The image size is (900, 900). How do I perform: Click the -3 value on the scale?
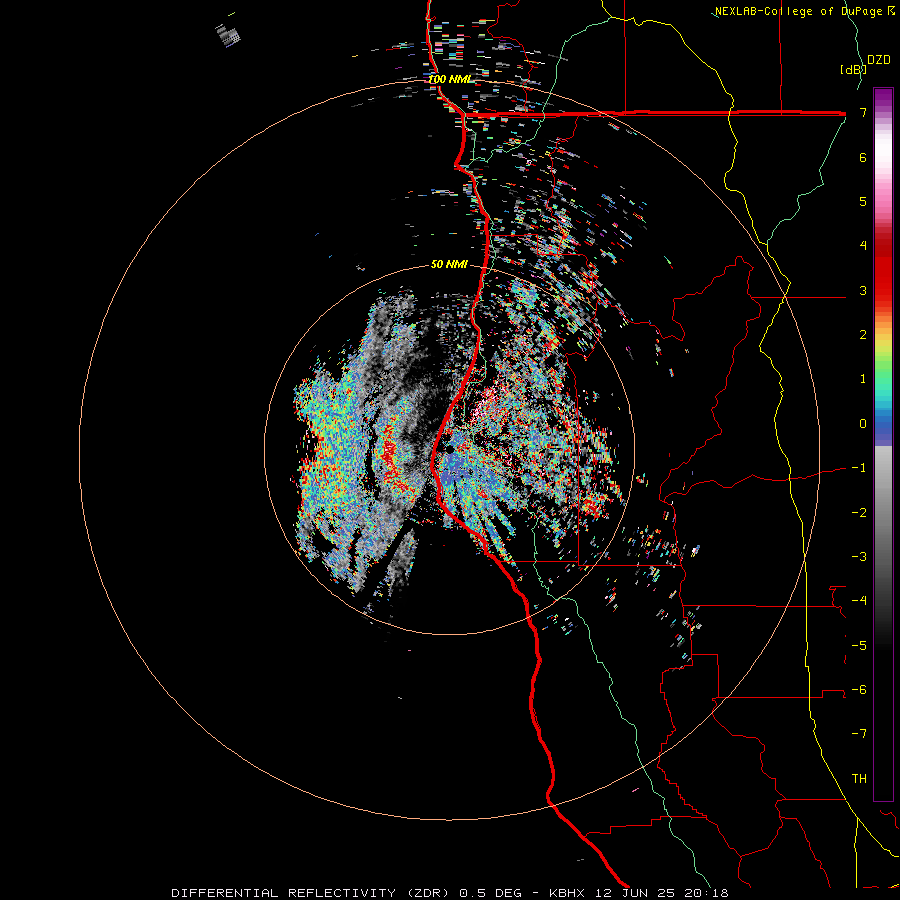pos(859,556)
